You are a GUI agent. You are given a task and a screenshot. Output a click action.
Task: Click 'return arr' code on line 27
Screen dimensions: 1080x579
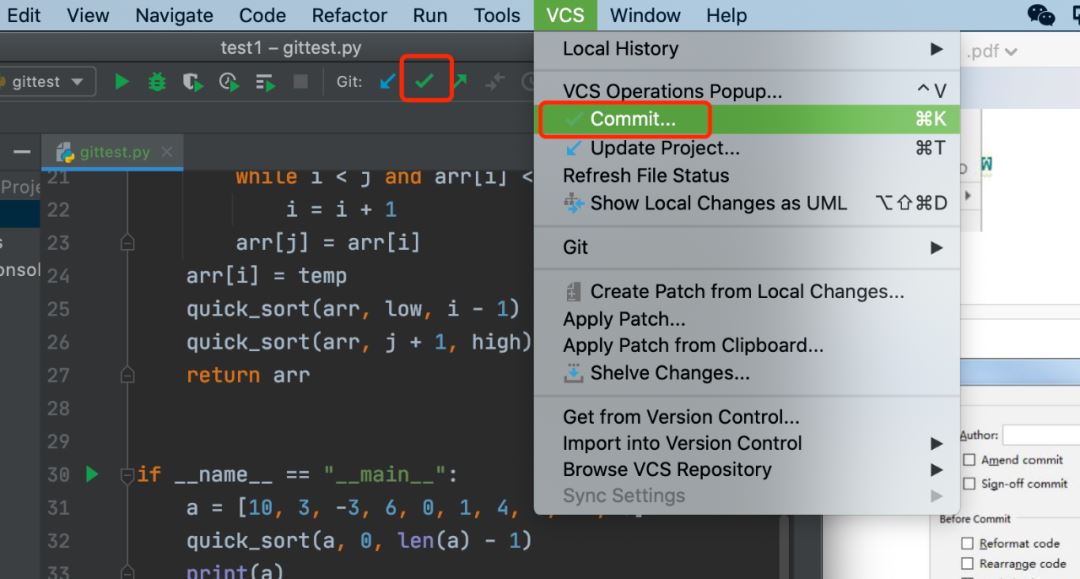tap(248, 375)
